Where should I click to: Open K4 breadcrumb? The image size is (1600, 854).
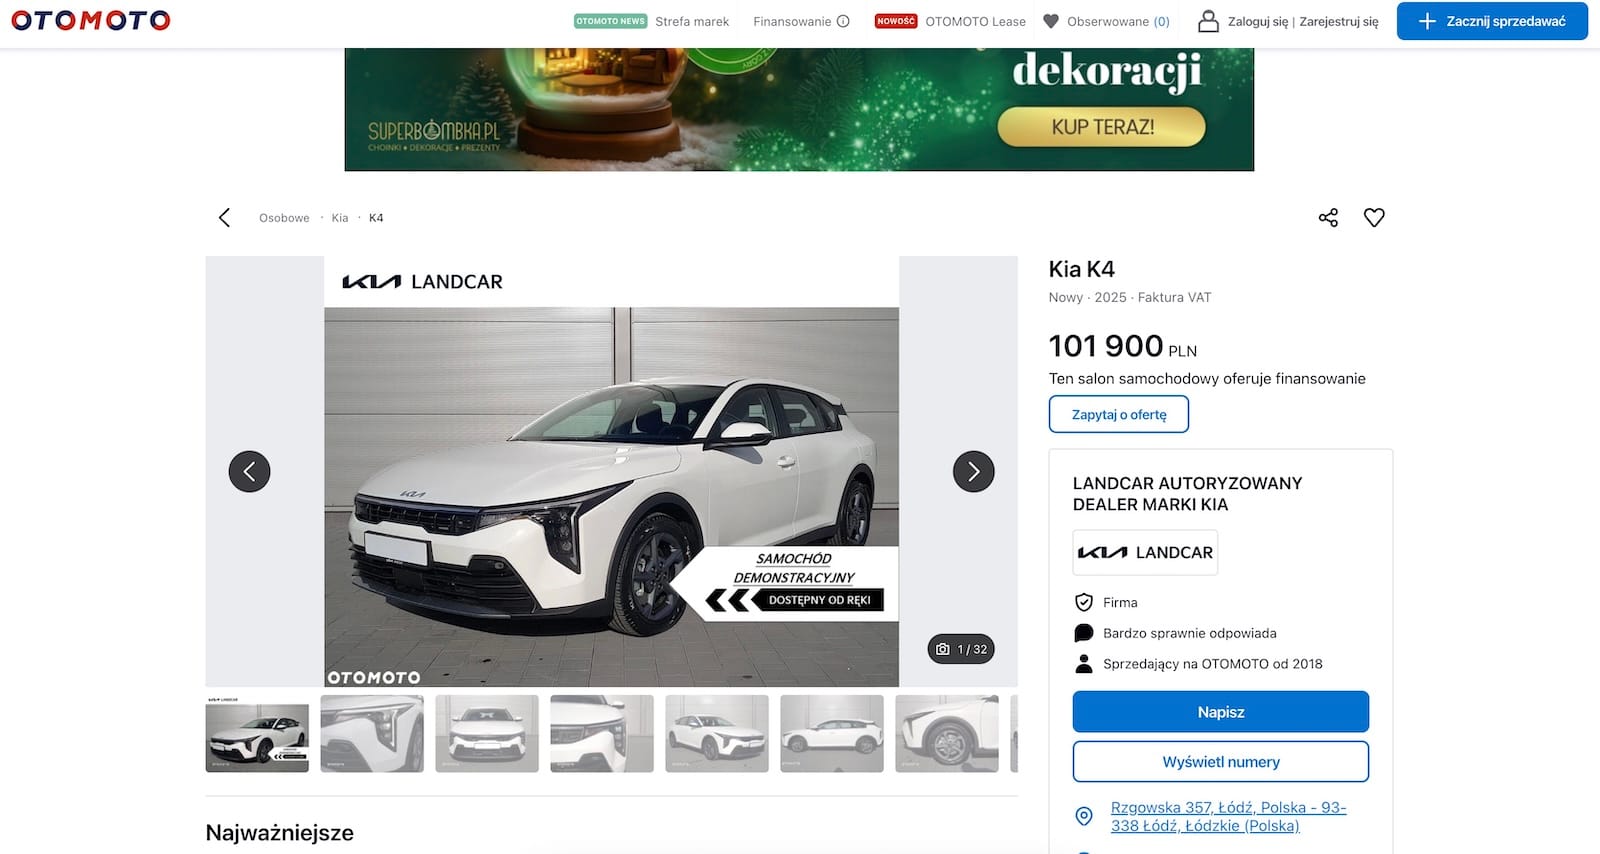click(x=376, y=218)
